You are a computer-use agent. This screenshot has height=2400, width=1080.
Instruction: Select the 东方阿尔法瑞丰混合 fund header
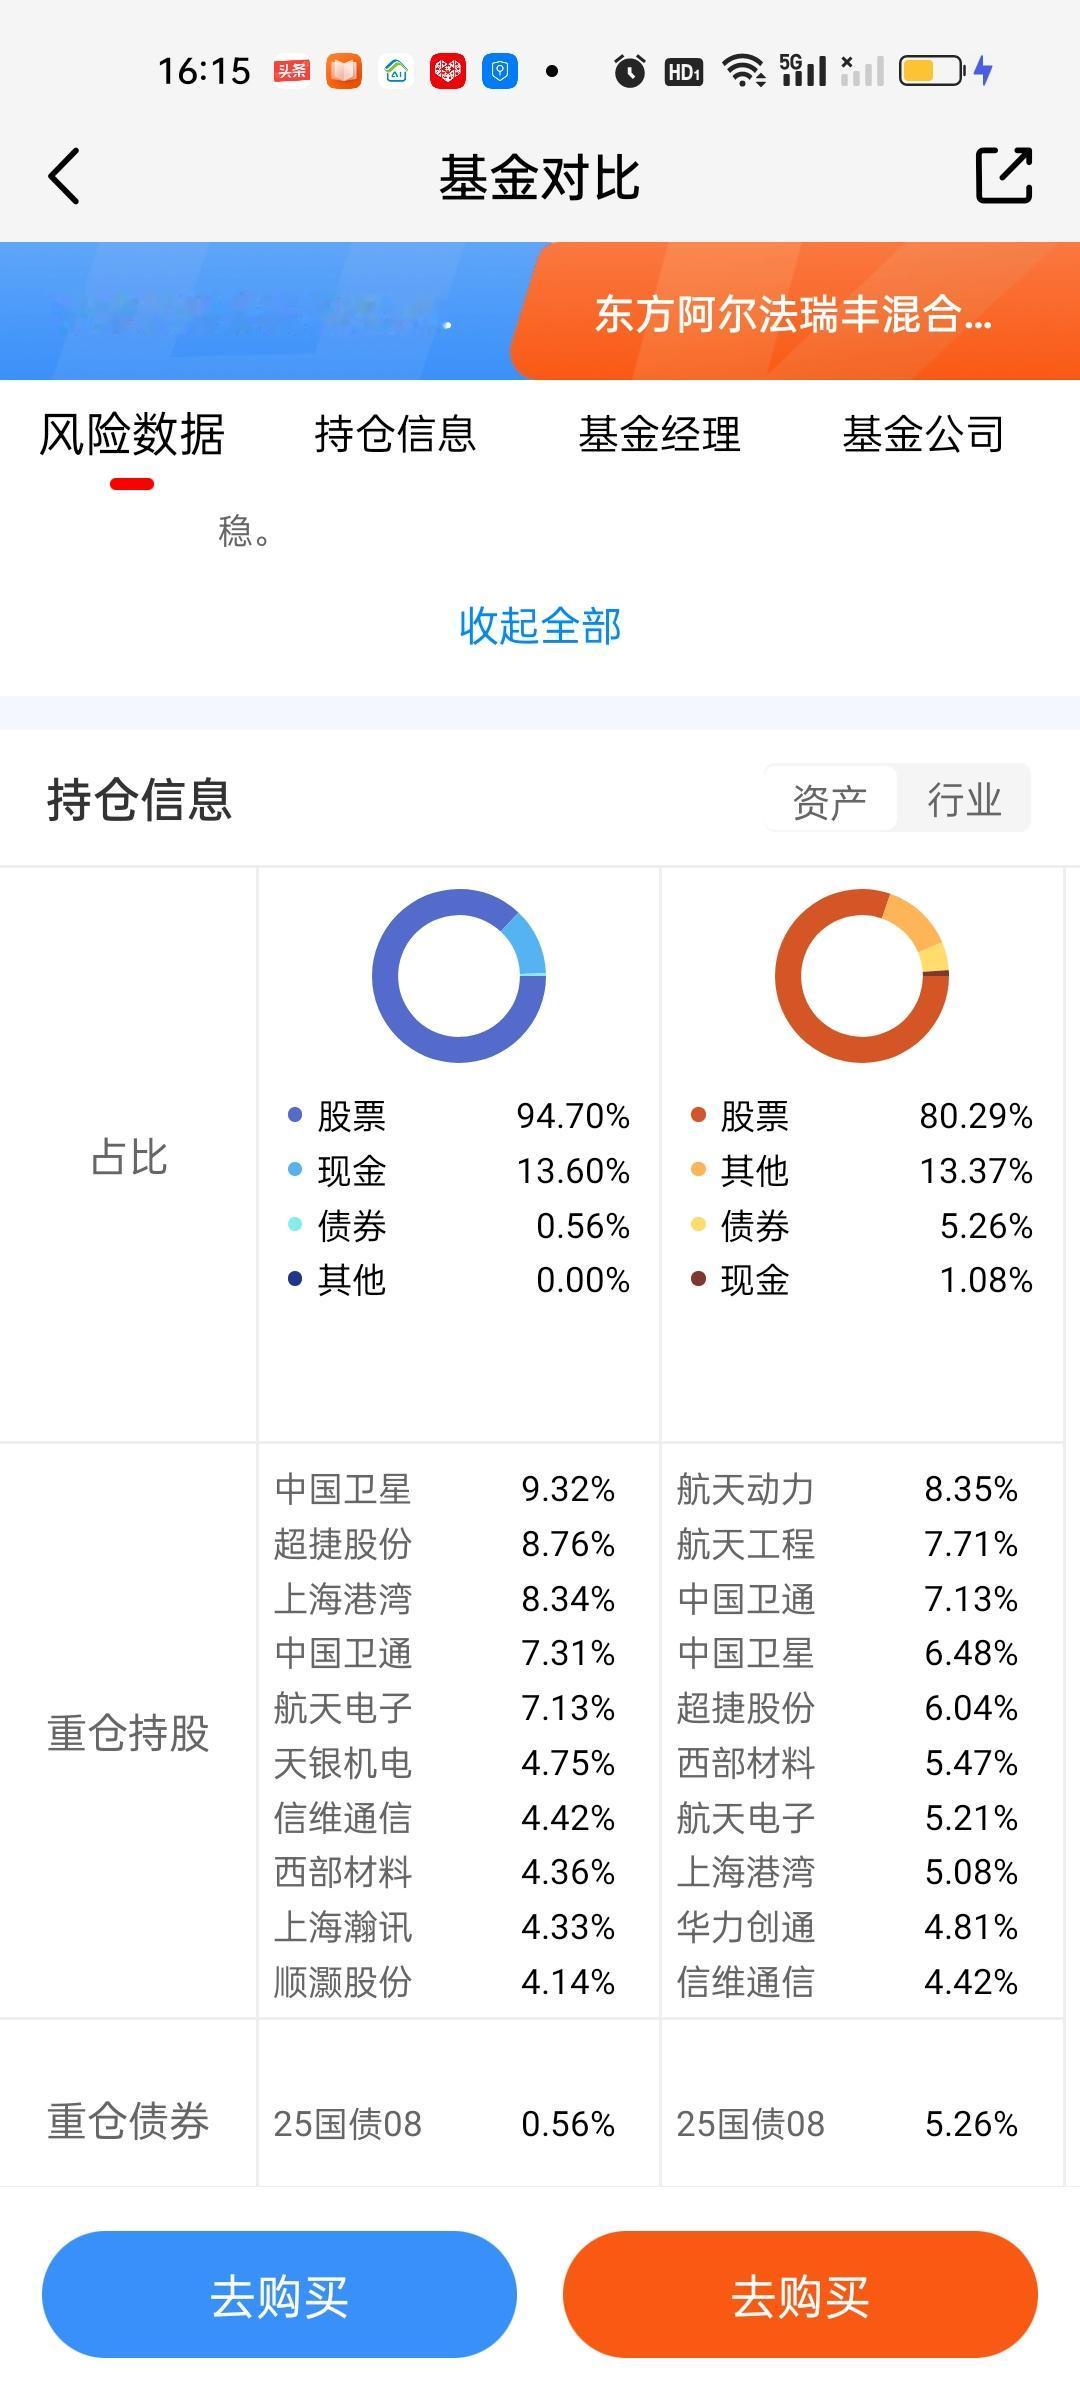pyautogui.click(x=795, y=314)
